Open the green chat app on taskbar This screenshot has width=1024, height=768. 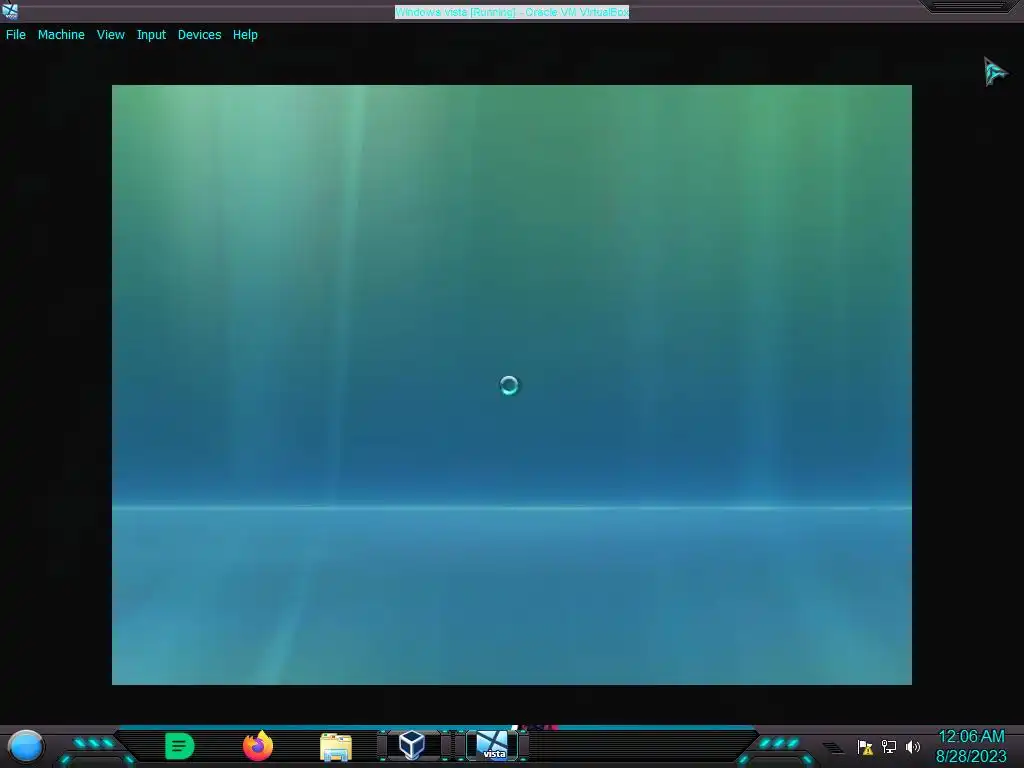(180, 746)
